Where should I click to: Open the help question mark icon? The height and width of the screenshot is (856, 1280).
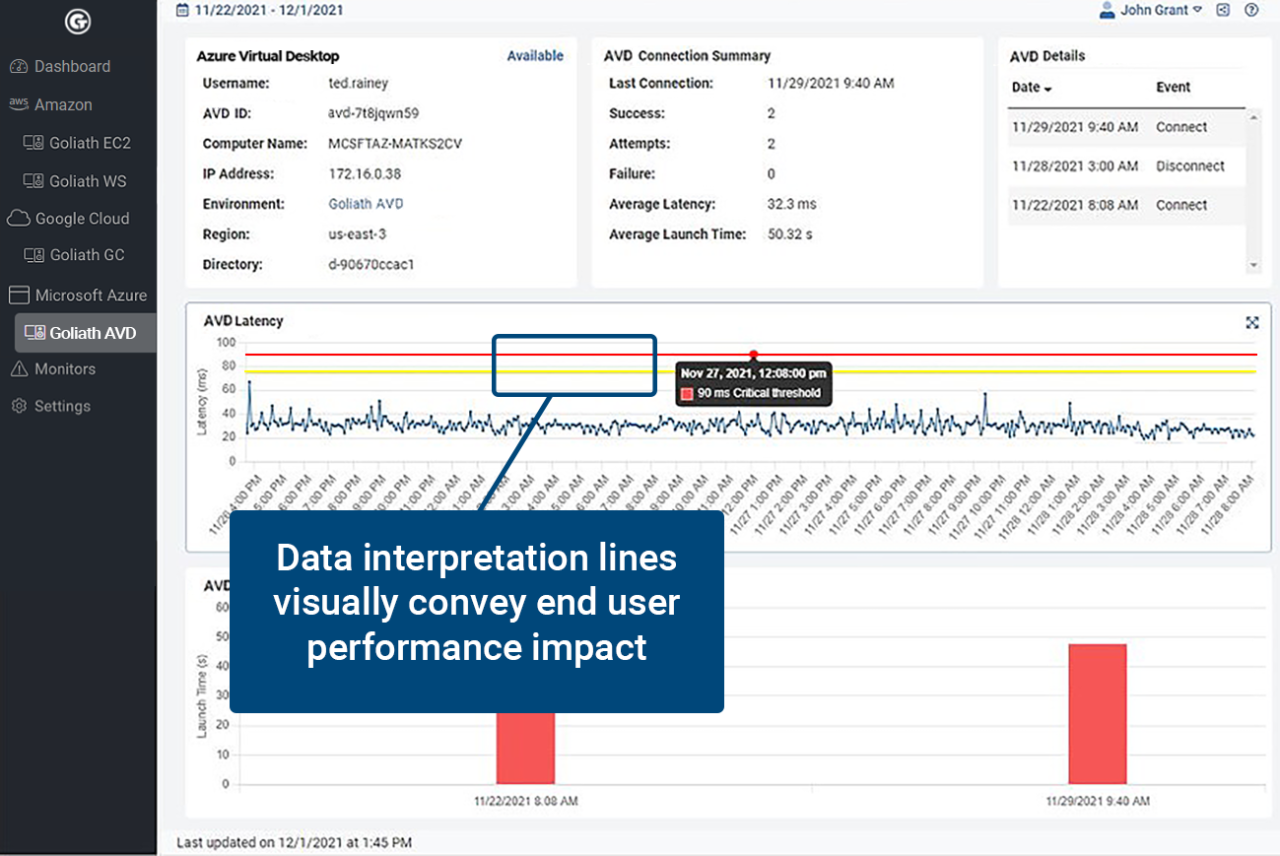click(1251, 10)
